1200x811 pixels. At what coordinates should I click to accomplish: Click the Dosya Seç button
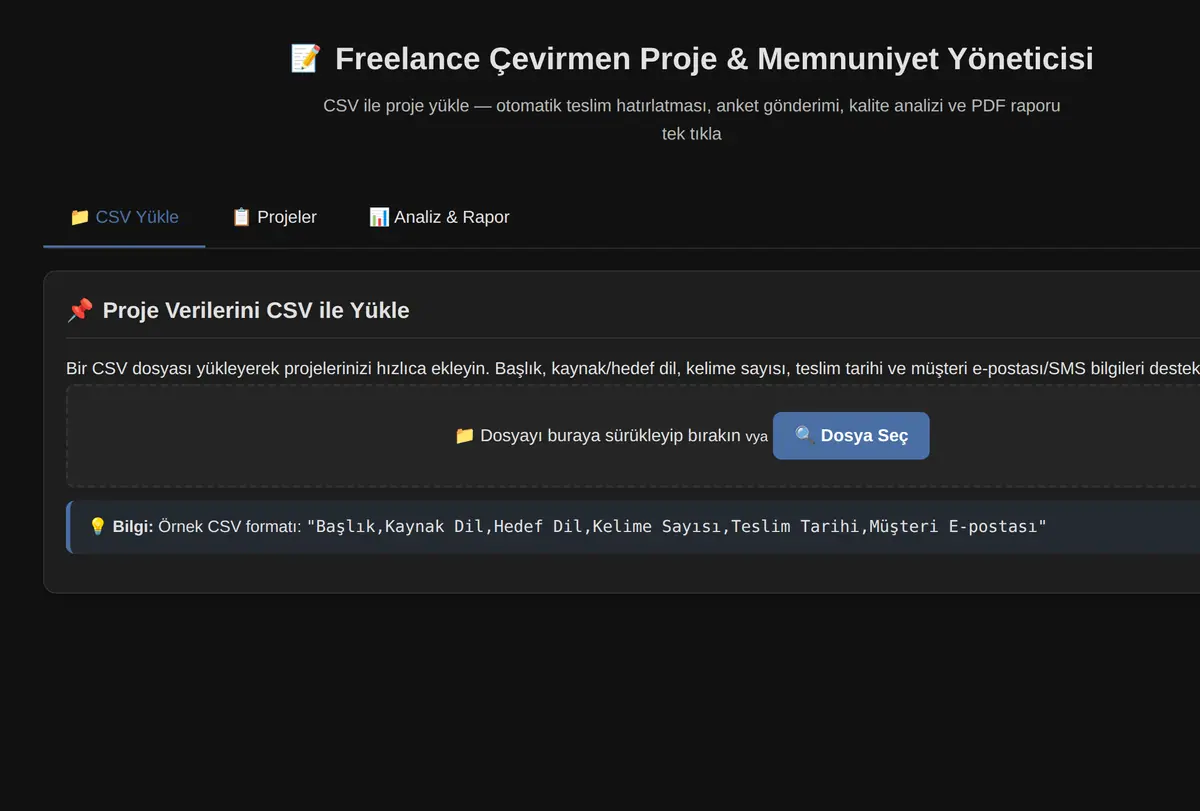point(851,436)
